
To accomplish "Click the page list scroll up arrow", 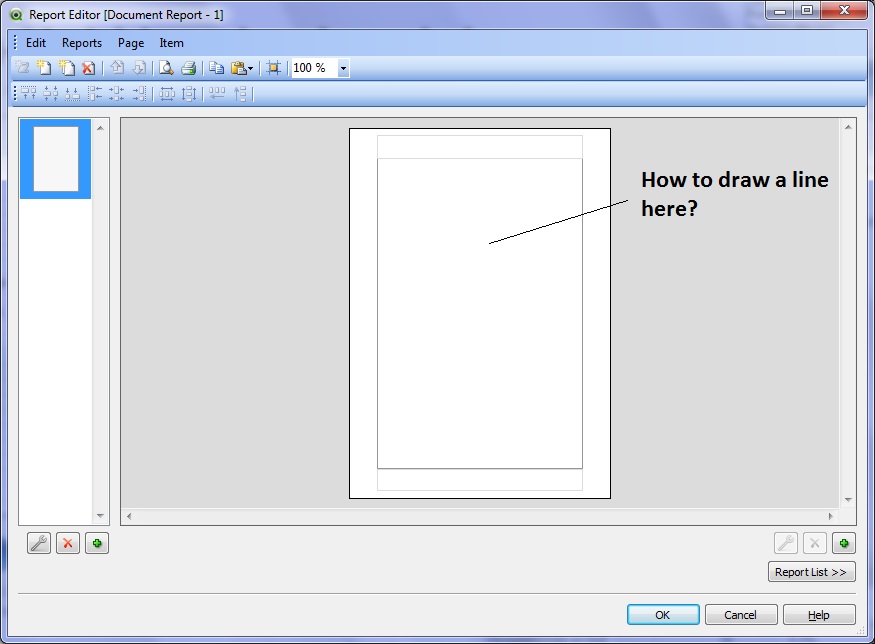I will [x=100, y=128].
